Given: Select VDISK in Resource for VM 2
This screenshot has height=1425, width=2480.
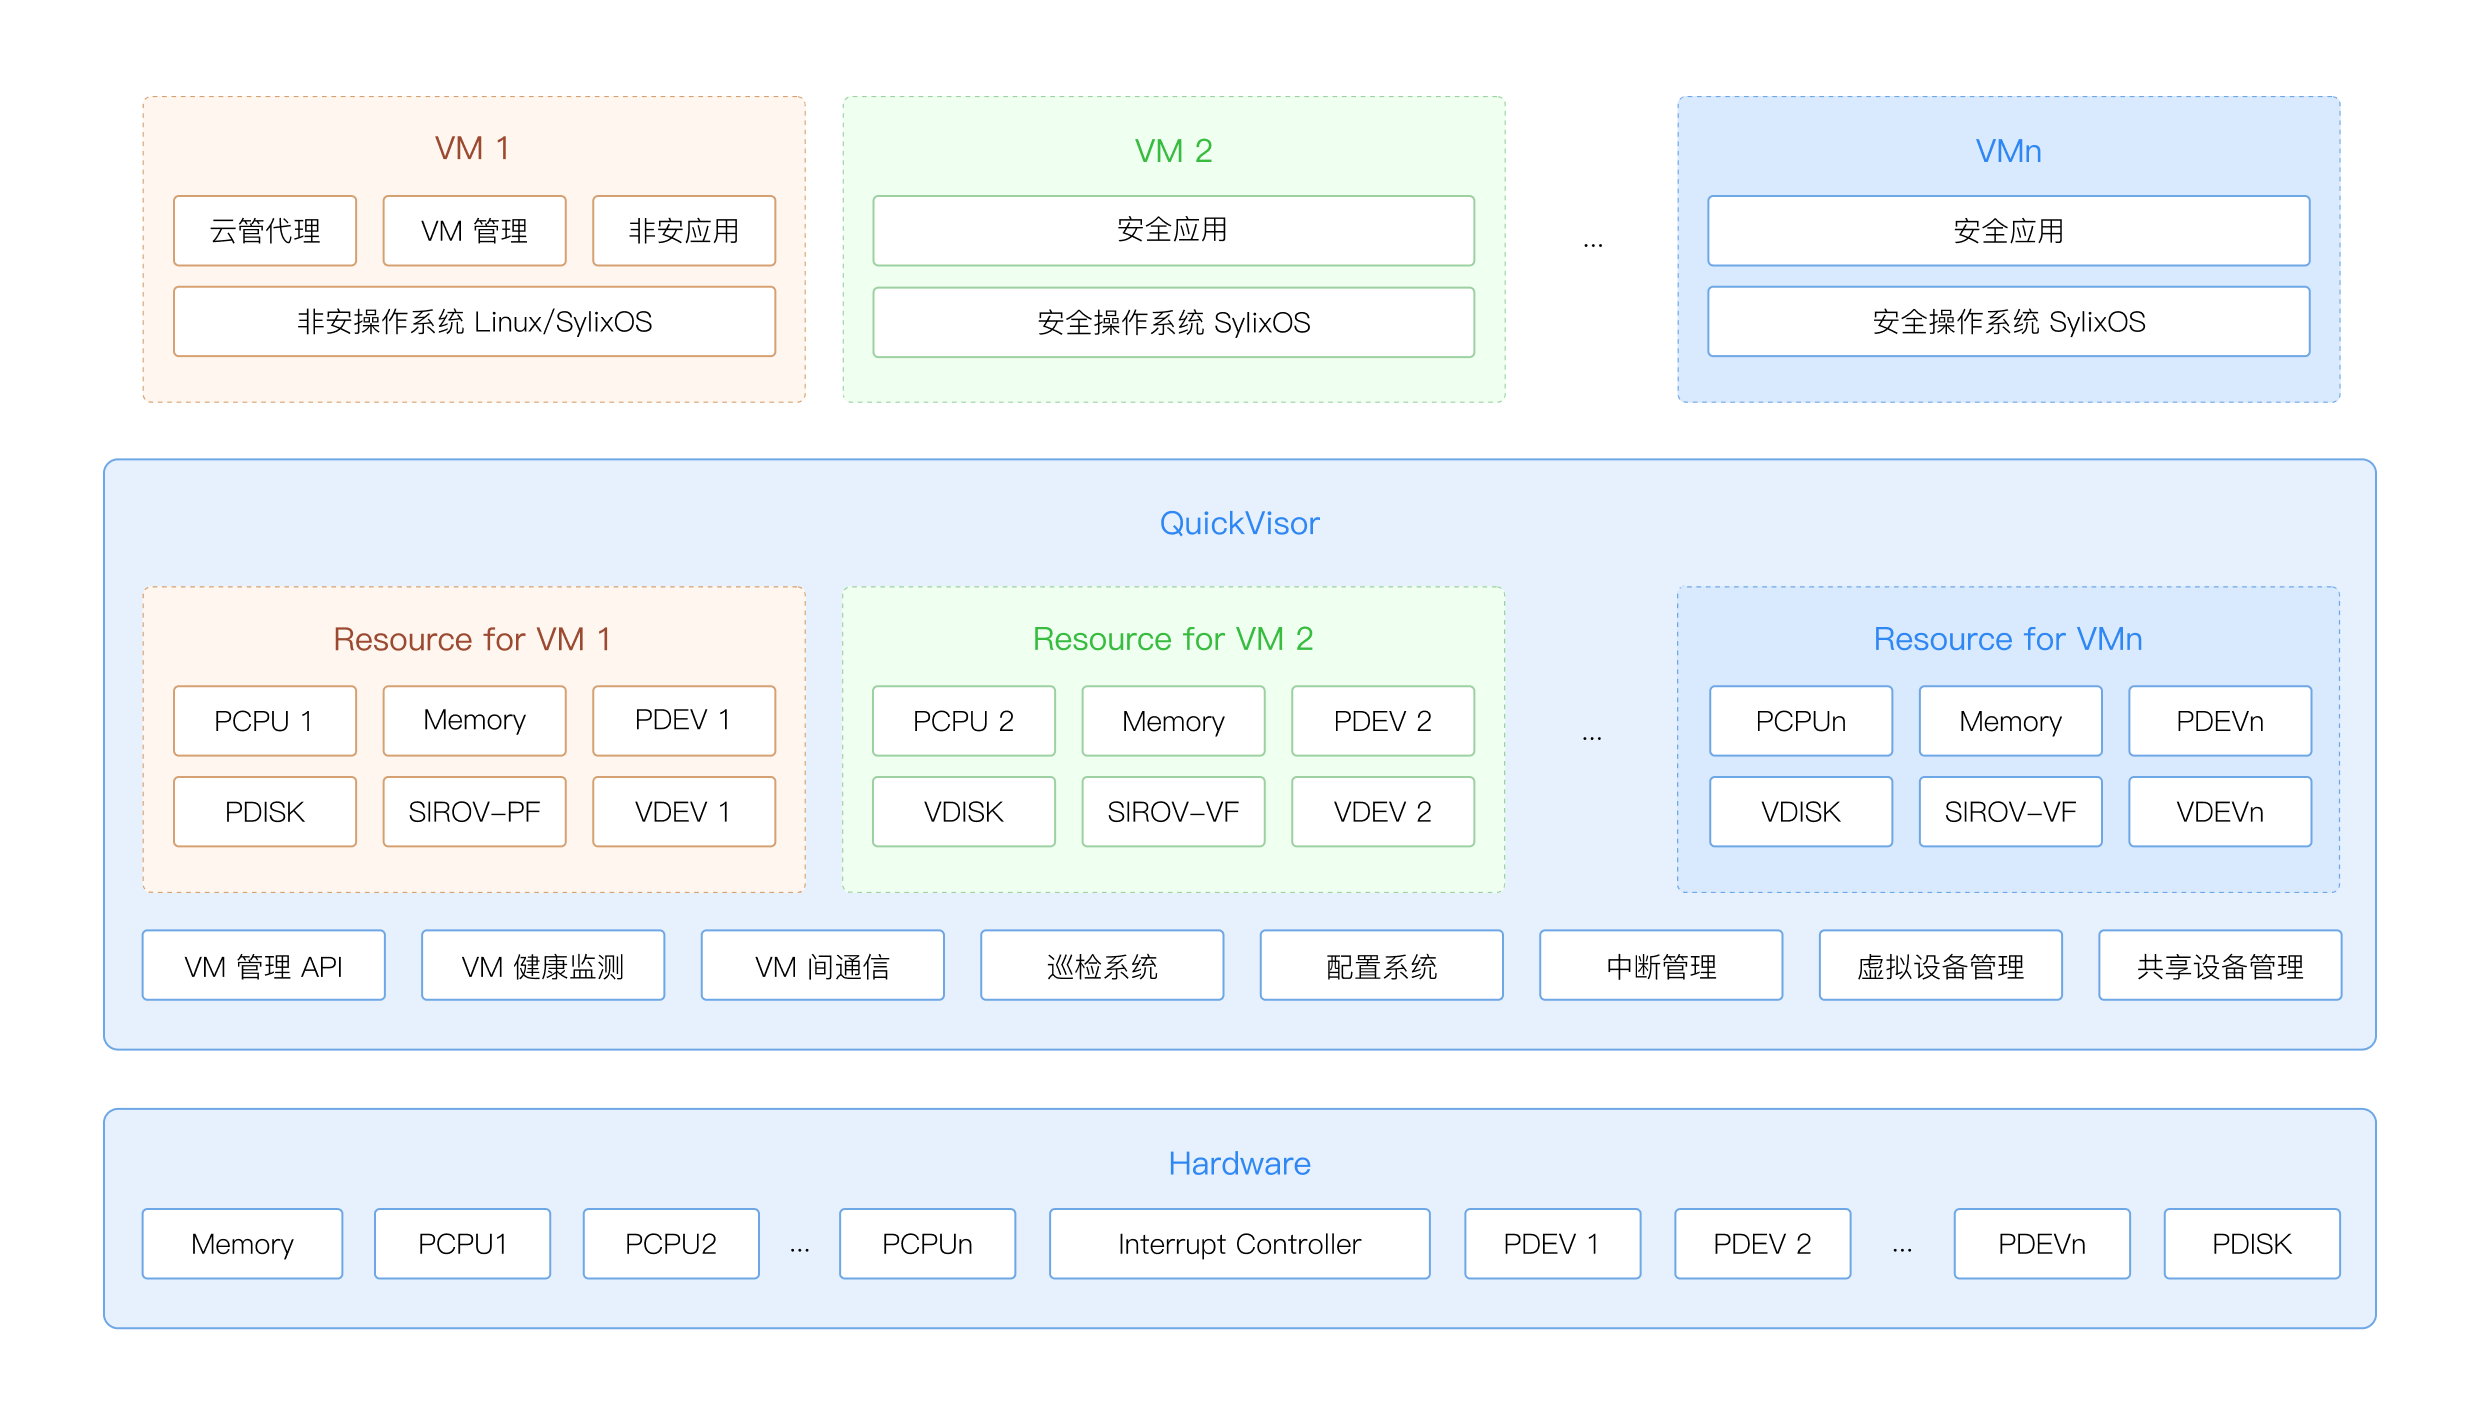Looking at the screenshot, I should pyautogui.click(x=964, y=812).
